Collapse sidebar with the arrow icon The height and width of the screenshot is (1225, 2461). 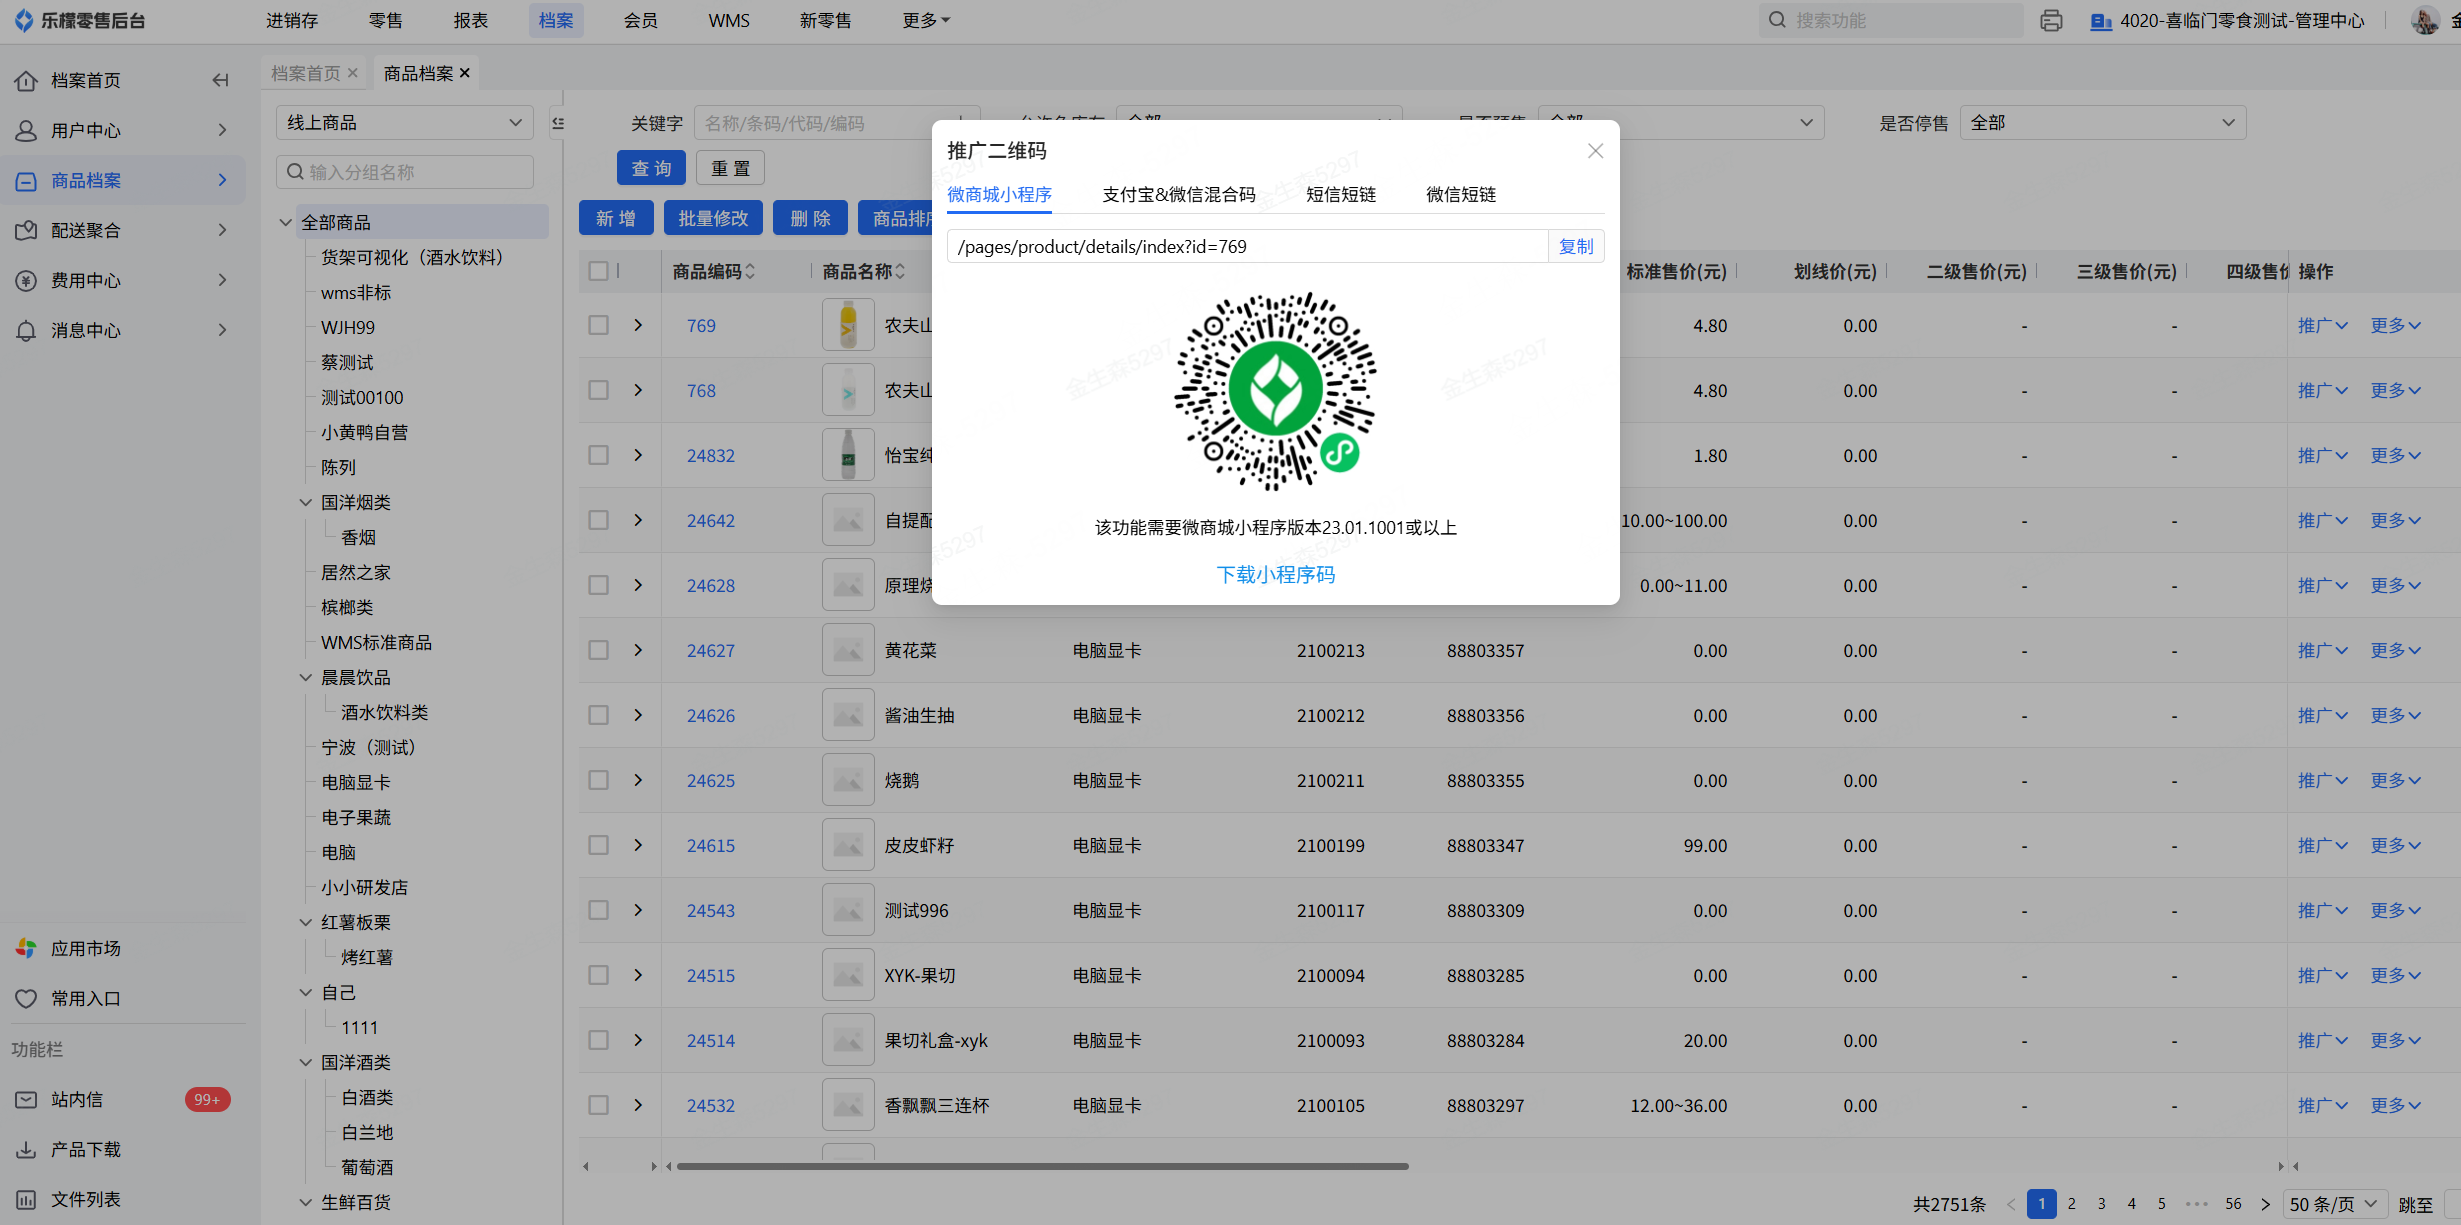pos(220,80)
